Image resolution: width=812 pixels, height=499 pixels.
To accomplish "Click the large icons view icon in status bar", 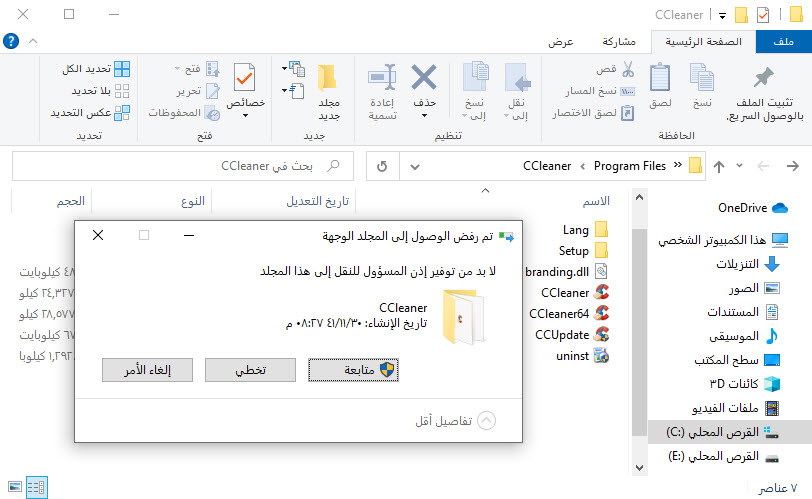I will click(x=14, y=487).
